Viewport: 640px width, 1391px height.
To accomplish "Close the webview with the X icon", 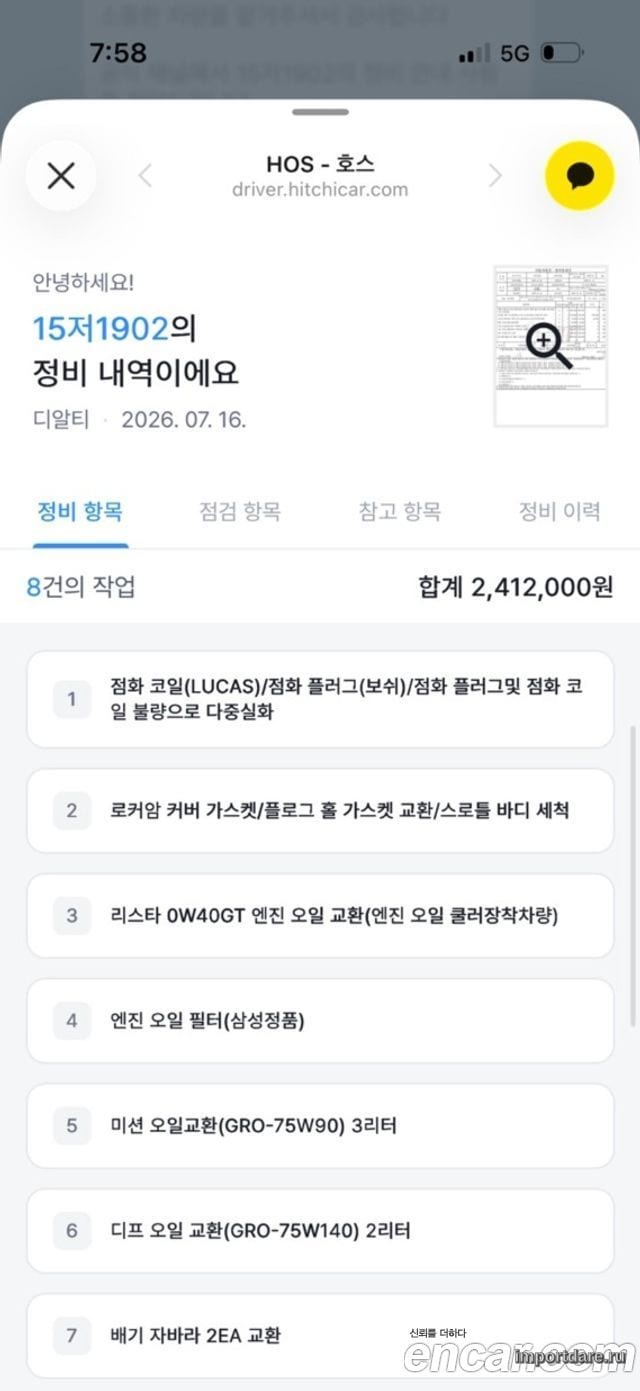I will 61,176.
